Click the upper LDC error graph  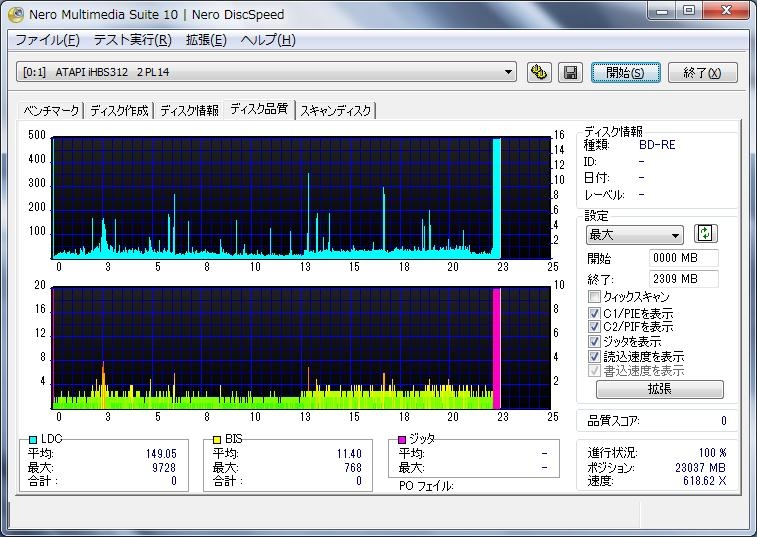click(x=301, y=198)
